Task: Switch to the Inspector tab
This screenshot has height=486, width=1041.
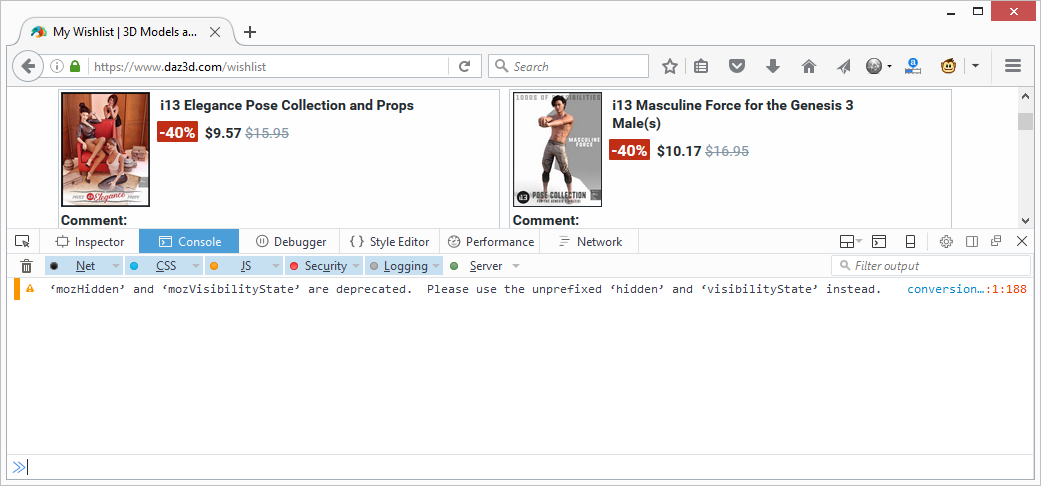Action: point(90,242)
